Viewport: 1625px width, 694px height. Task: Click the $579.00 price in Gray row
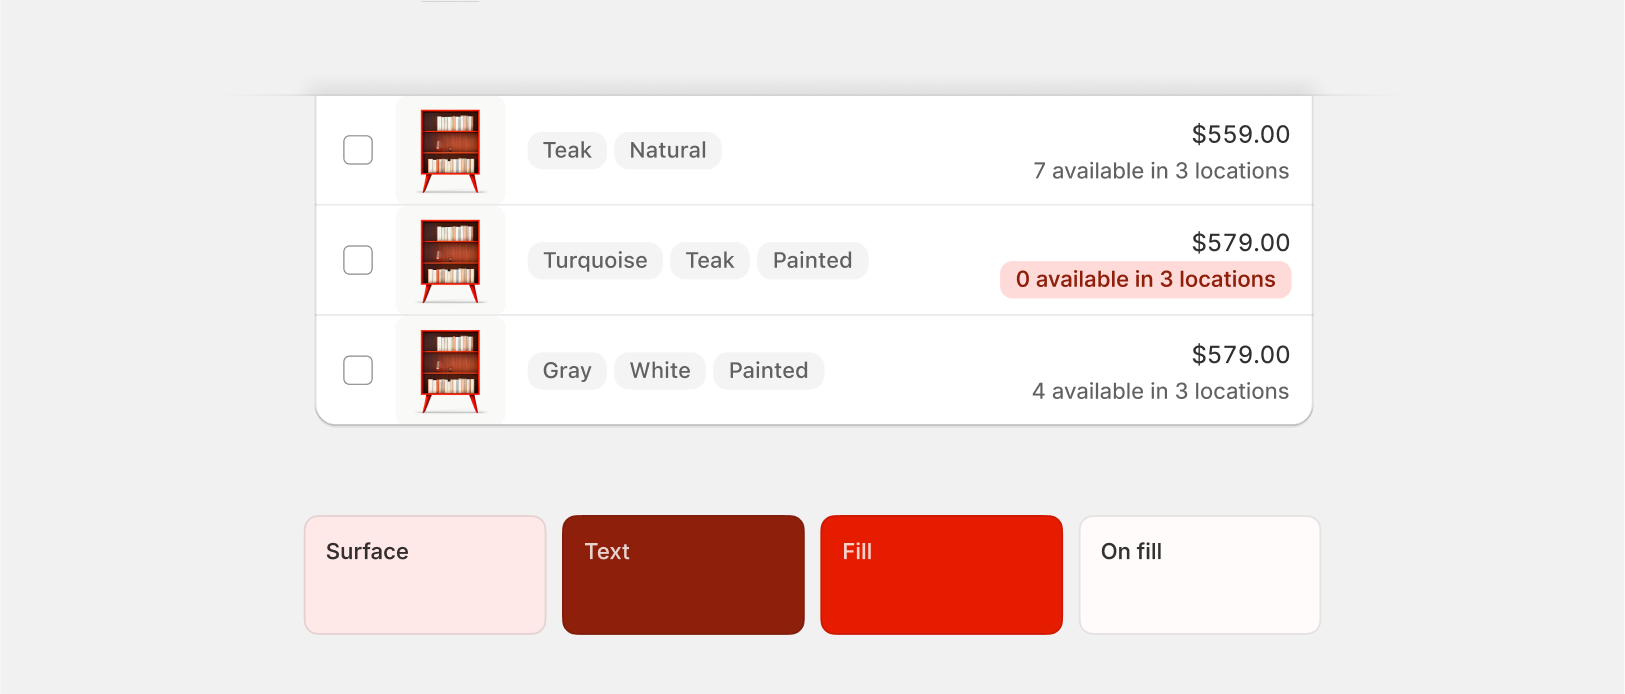tap(1241, 354)
